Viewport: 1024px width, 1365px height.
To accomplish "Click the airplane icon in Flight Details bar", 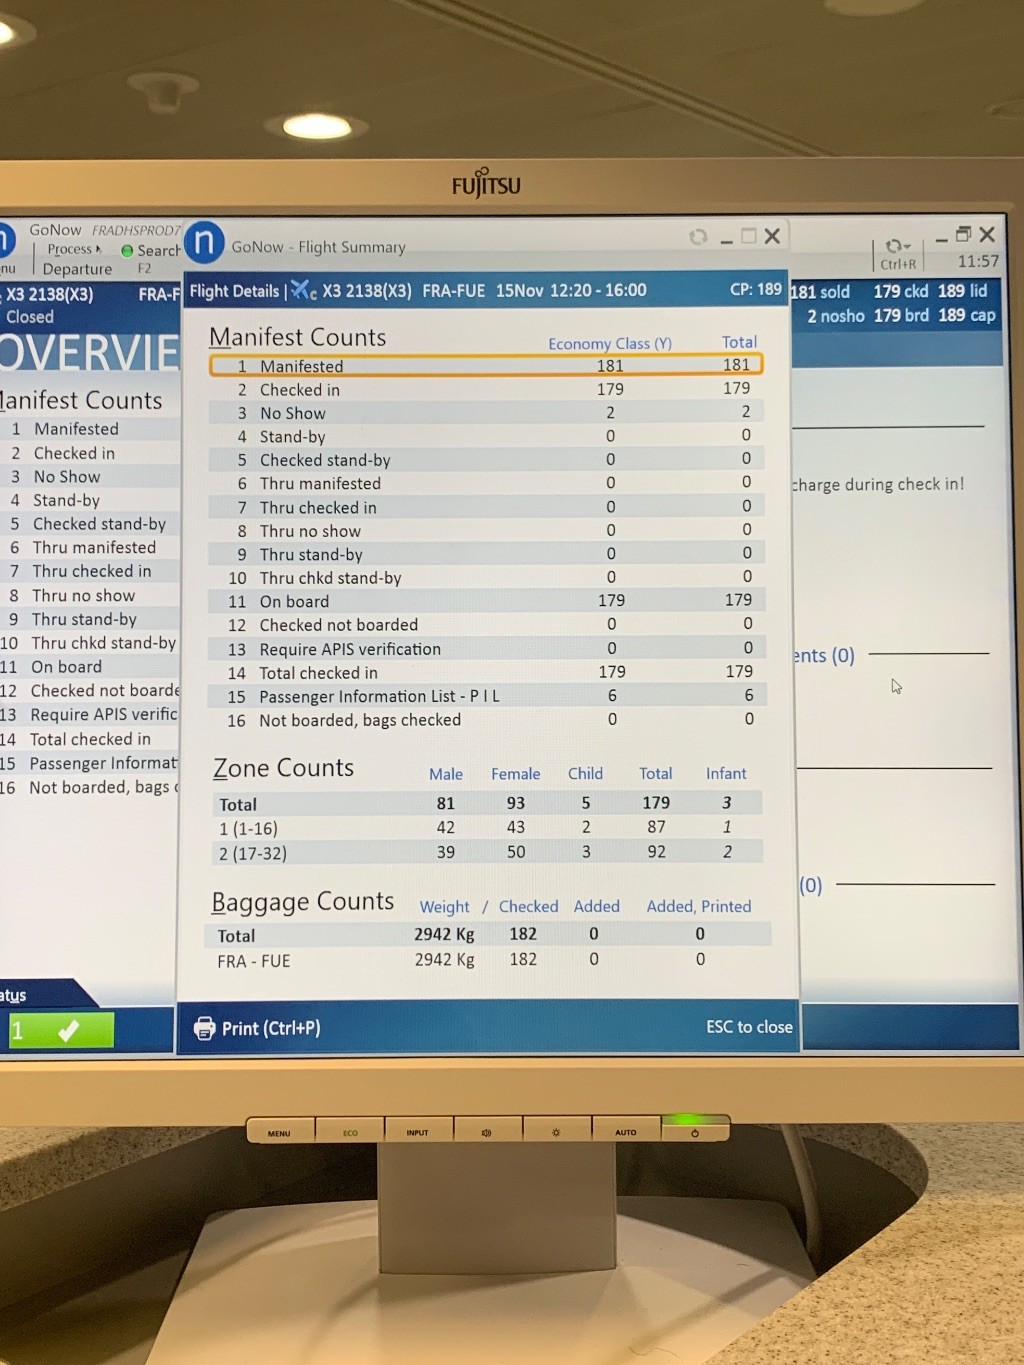I will coord(303,291).
